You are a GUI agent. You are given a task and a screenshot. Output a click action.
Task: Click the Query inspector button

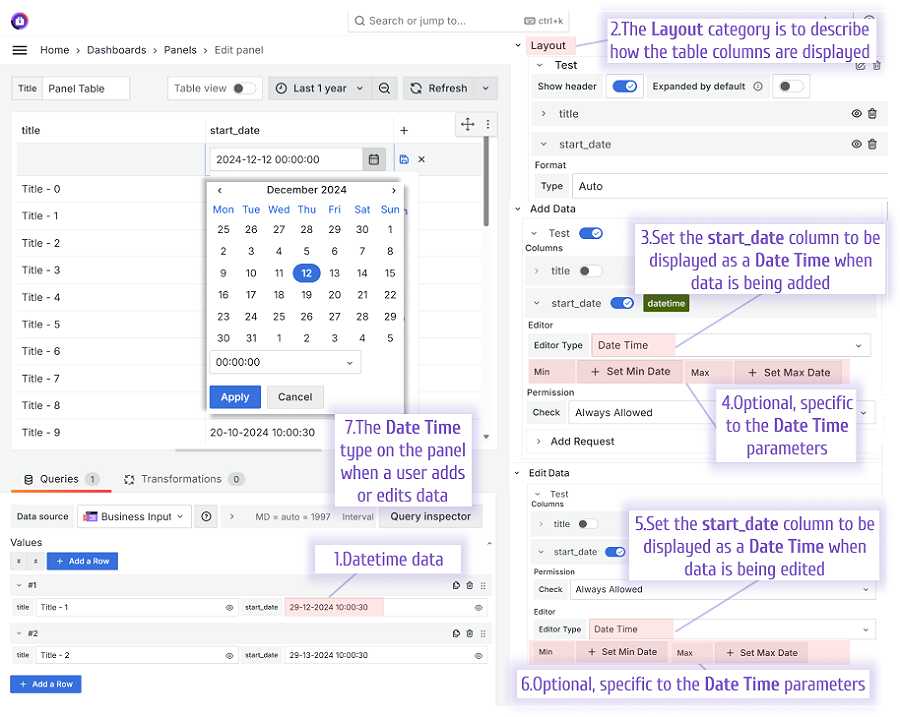tap(430, 517)
